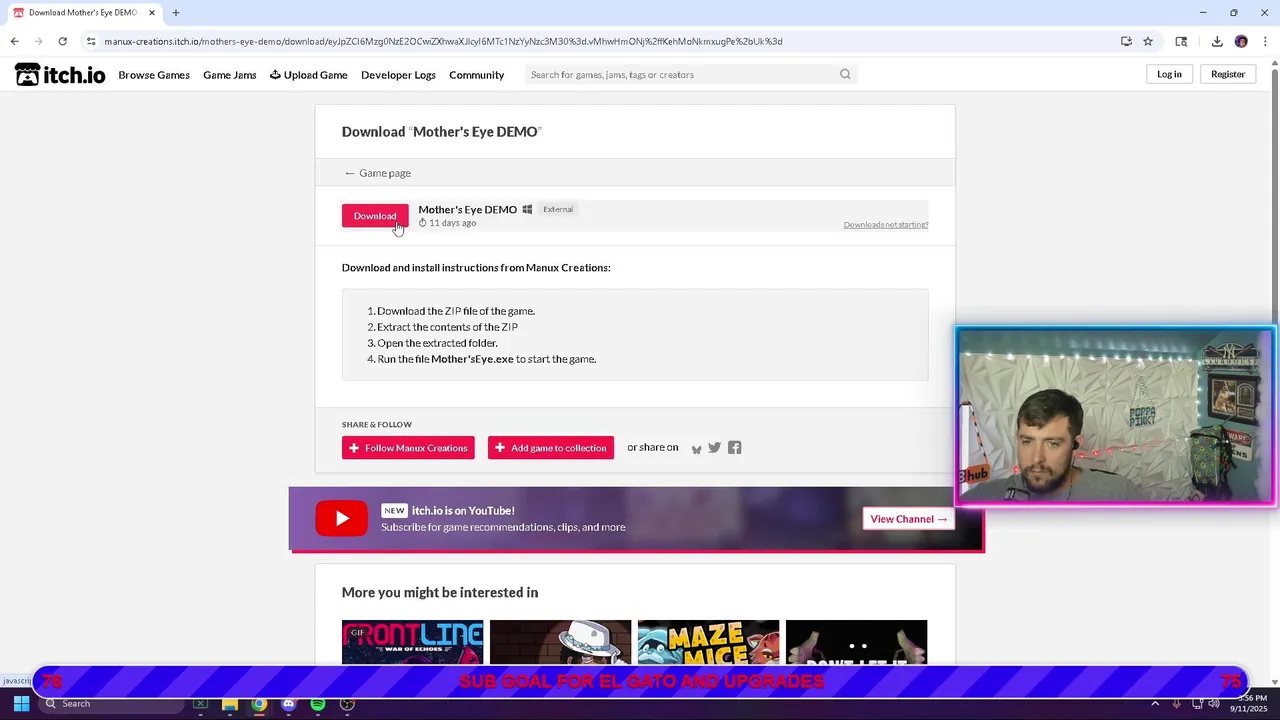Open Chrome three-dot menu
The width and height of the screenshot is (1280, 720).
pyautogui.click(x=1265, y=41)
